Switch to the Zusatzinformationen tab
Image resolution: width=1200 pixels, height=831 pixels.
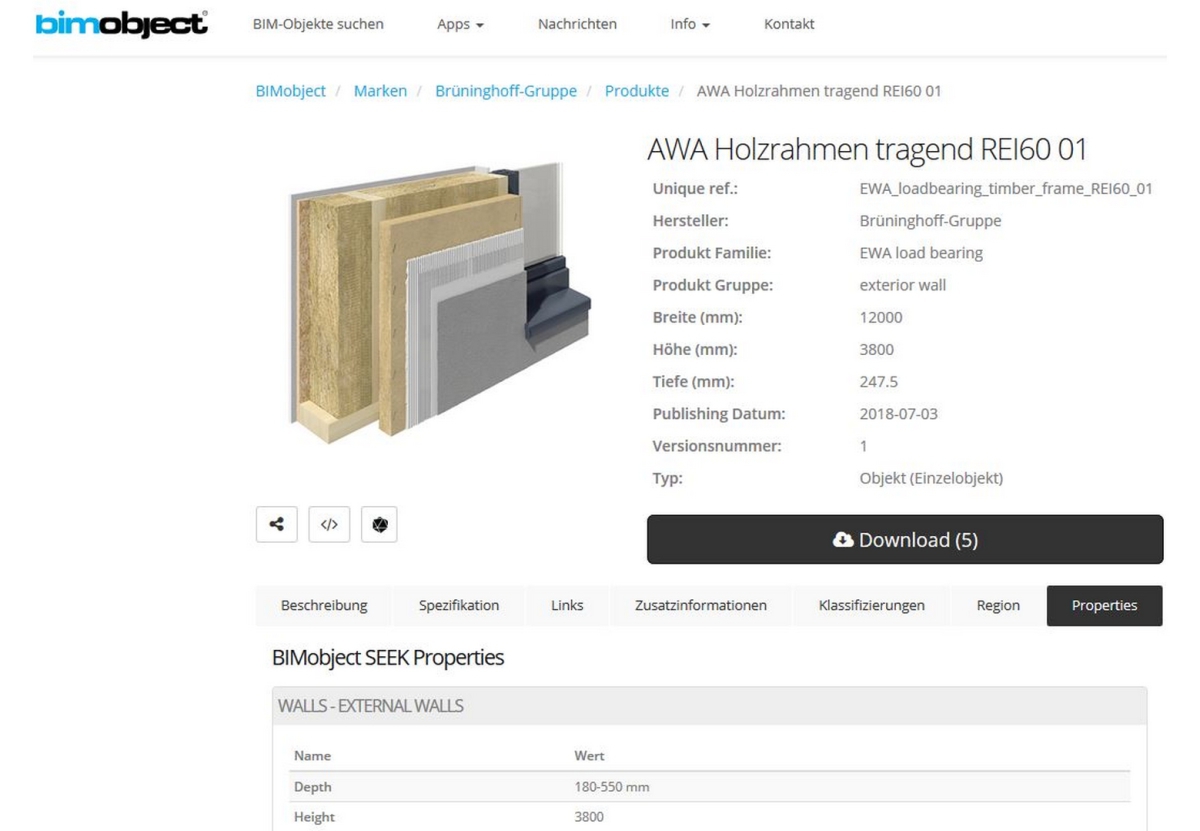[x=701, y=606]
